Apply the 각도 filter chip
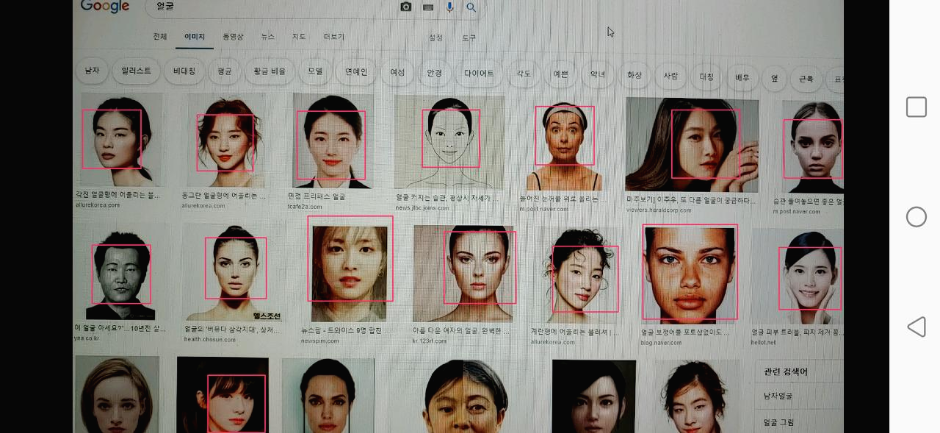 pyautogui.click(x=524, y=74)
